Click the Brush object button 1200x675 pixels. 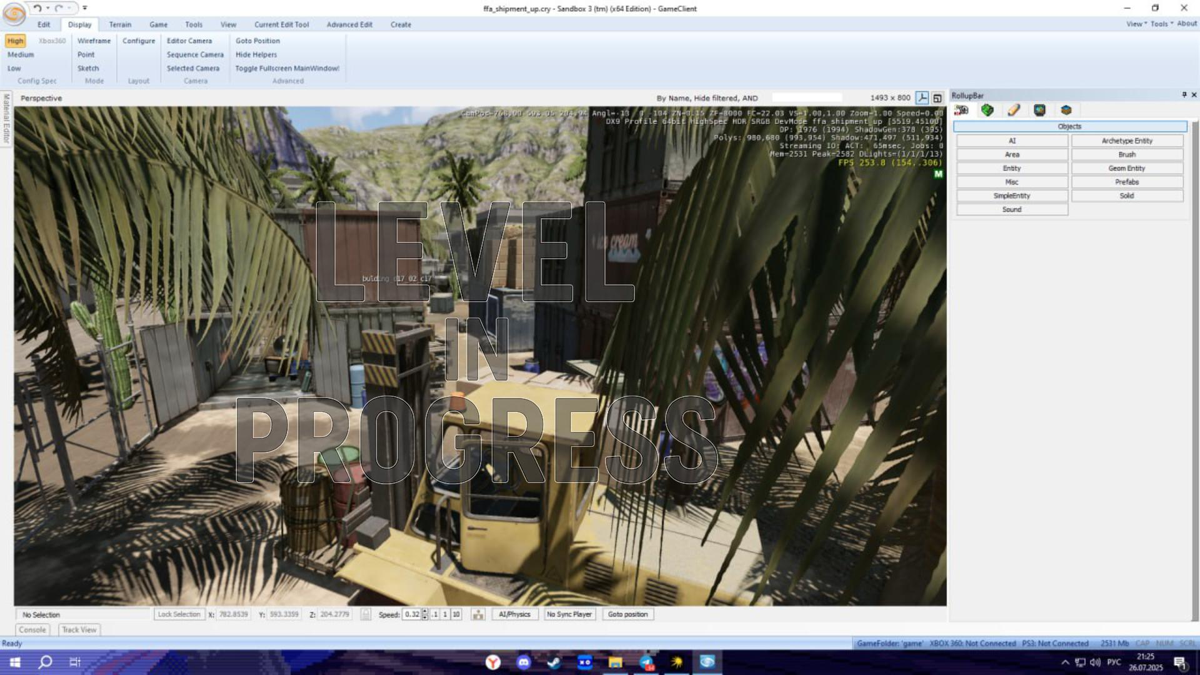1127,155
